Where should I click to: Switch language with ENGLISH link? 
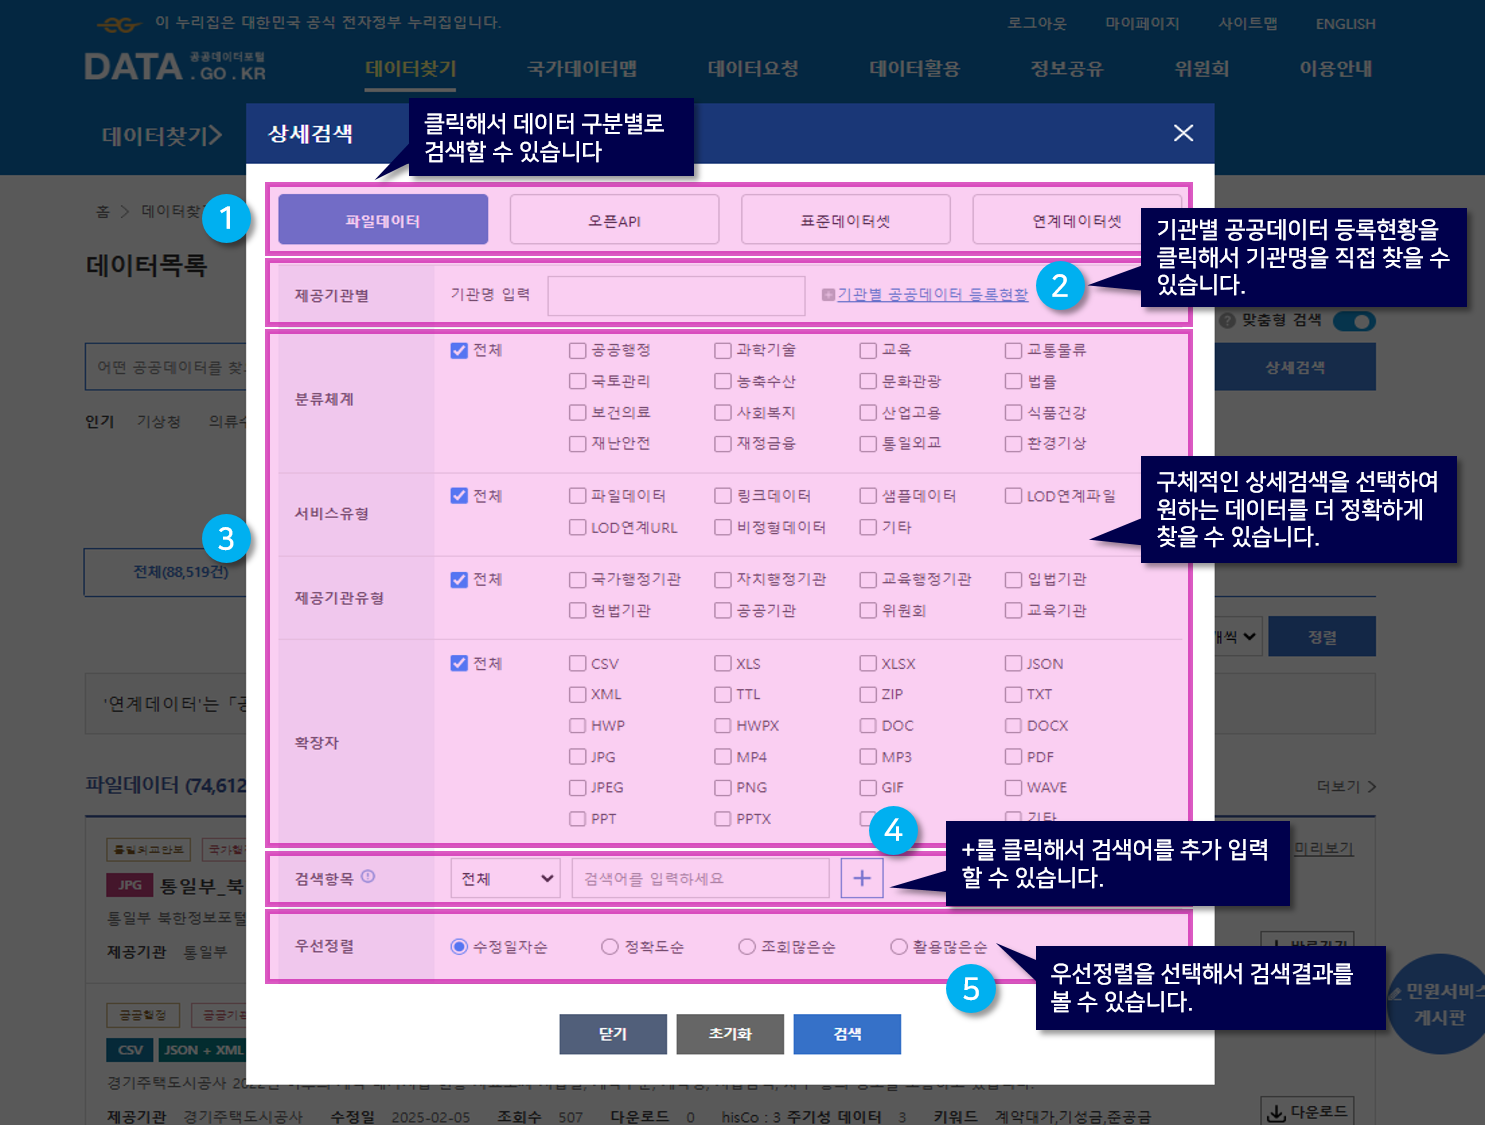click(1346, 23)
